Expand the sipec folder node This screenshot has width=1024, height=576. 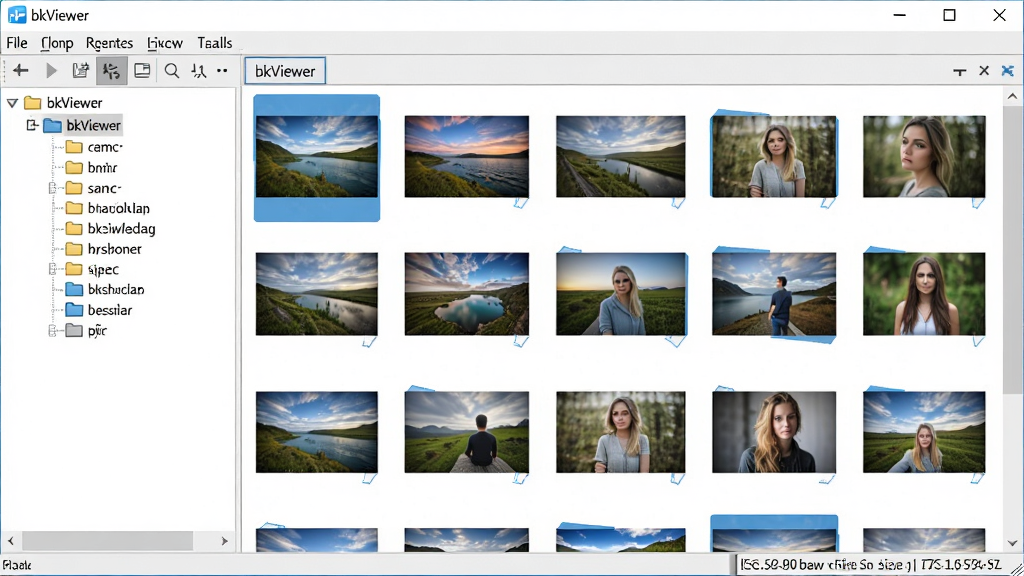coord(53,269)
